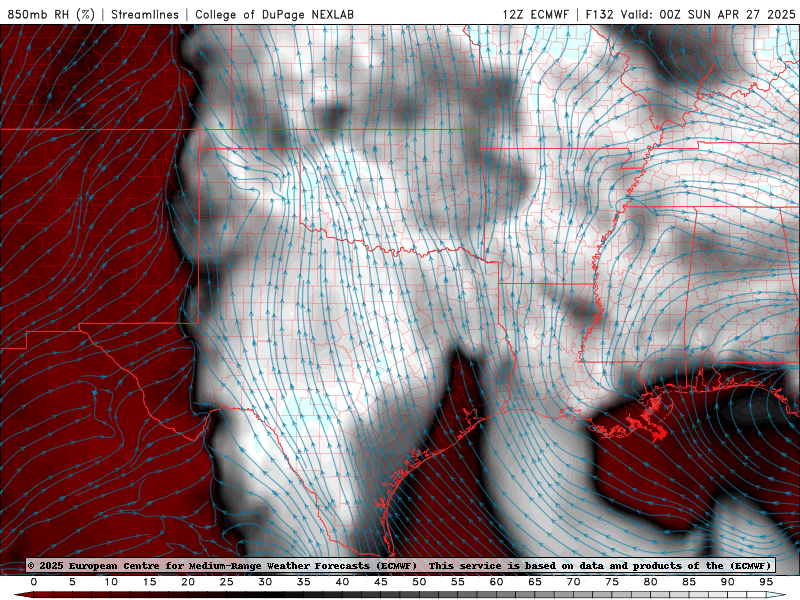Click "College of DuPage NEXLAB" header text
The width and height of the screenshot is (800, 600).
click(274, 14)
